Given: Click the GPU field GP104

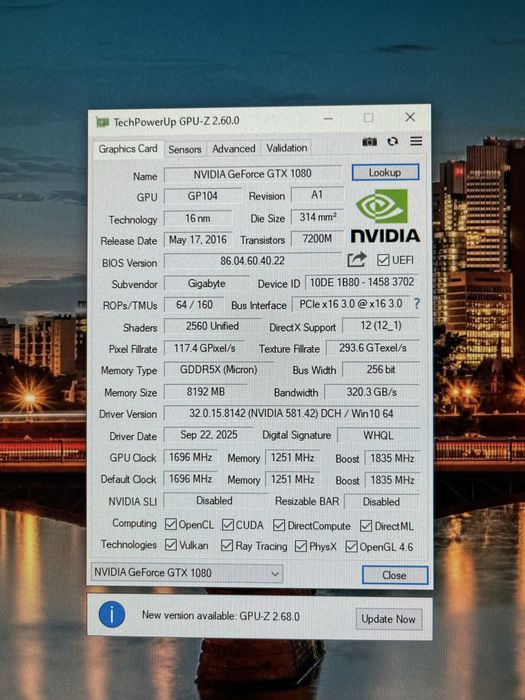Looking at the screenshot, I should (x=203, y=196).
